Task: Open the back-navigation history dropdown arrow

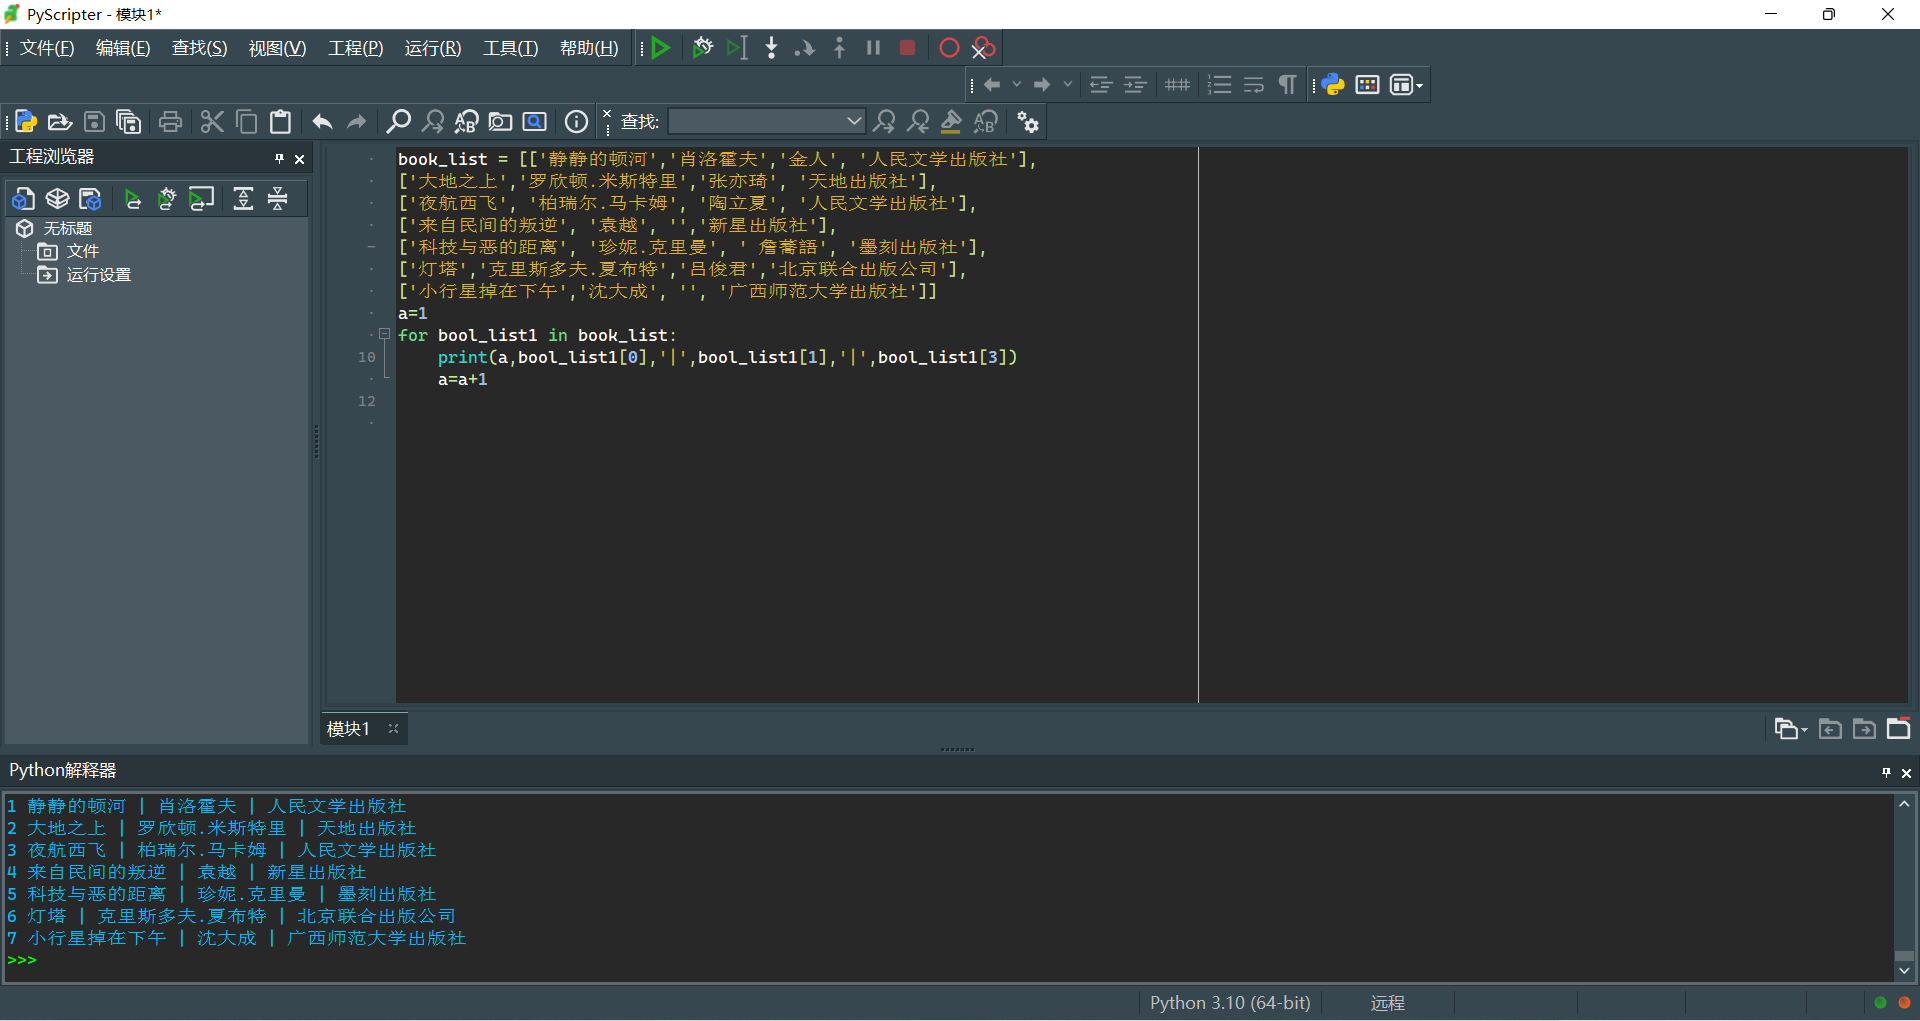Action: click(x=1017, y=85)
